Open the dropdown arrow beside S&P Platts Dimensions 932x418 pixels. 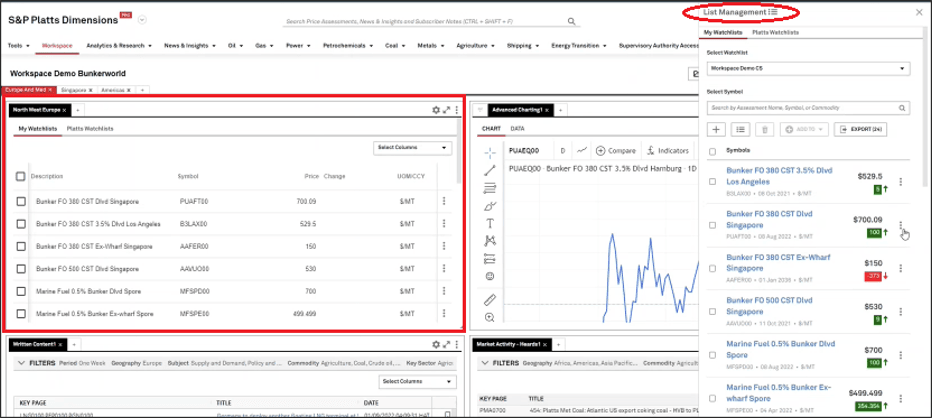click(x=142, y=20)
